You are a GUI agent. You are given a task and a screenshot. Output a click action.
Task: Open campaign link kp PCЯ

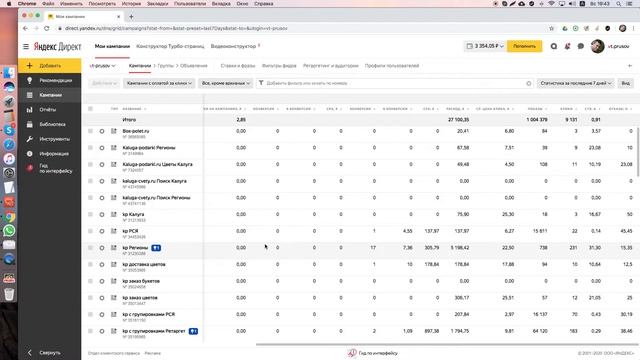point(131,231)
